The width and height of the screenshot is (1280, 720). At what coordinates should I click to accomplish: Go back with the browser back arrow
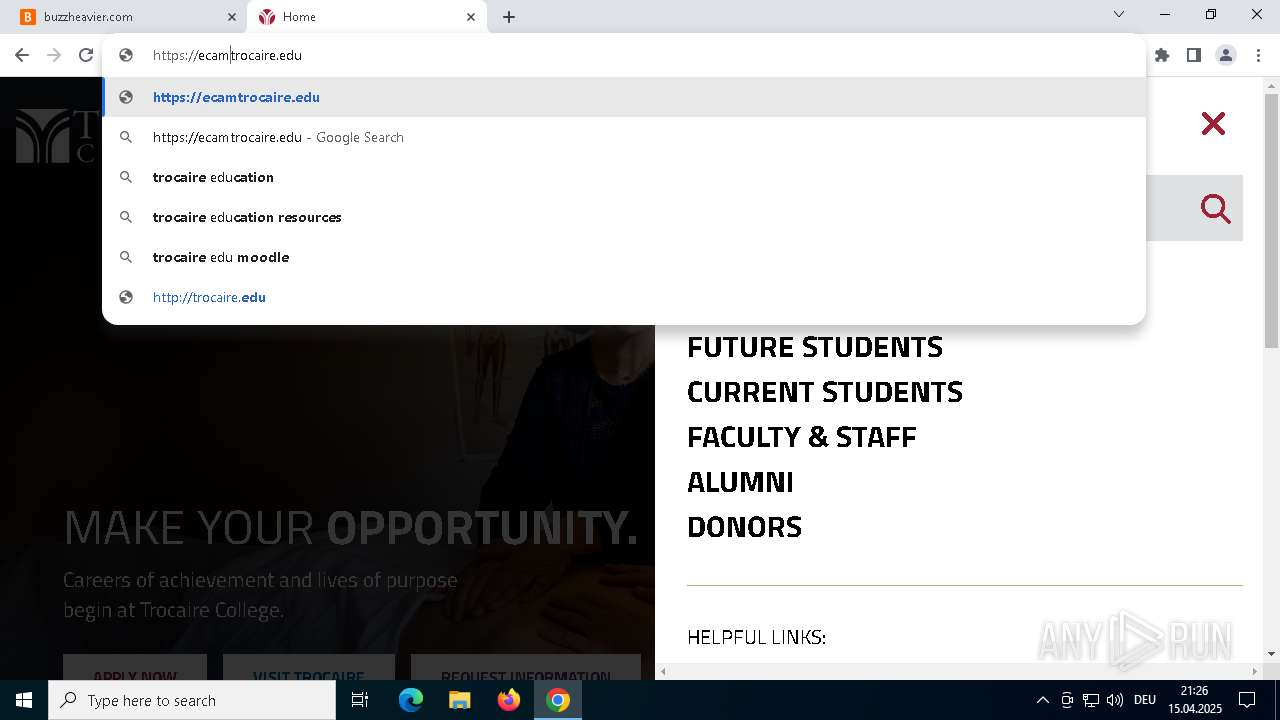(22, 55)
